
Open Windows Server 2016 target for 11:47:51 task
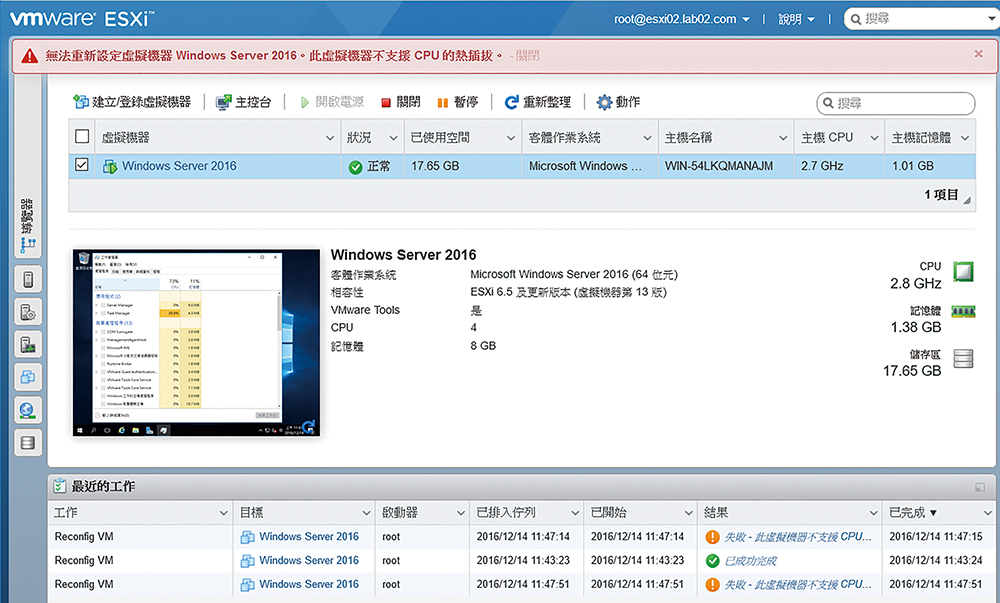(309, 584)
